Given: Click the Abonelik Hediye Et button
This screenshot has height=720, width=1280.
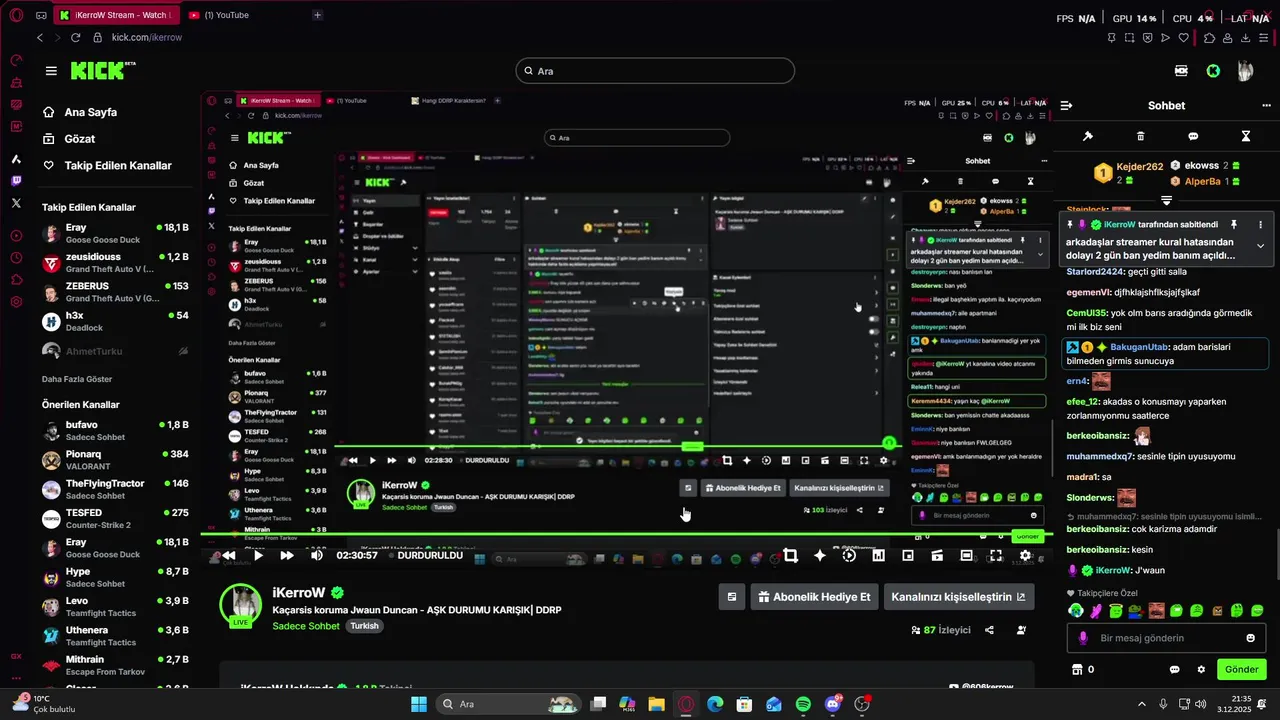Looking at the screenshot, I should click(x=814, y=597).
